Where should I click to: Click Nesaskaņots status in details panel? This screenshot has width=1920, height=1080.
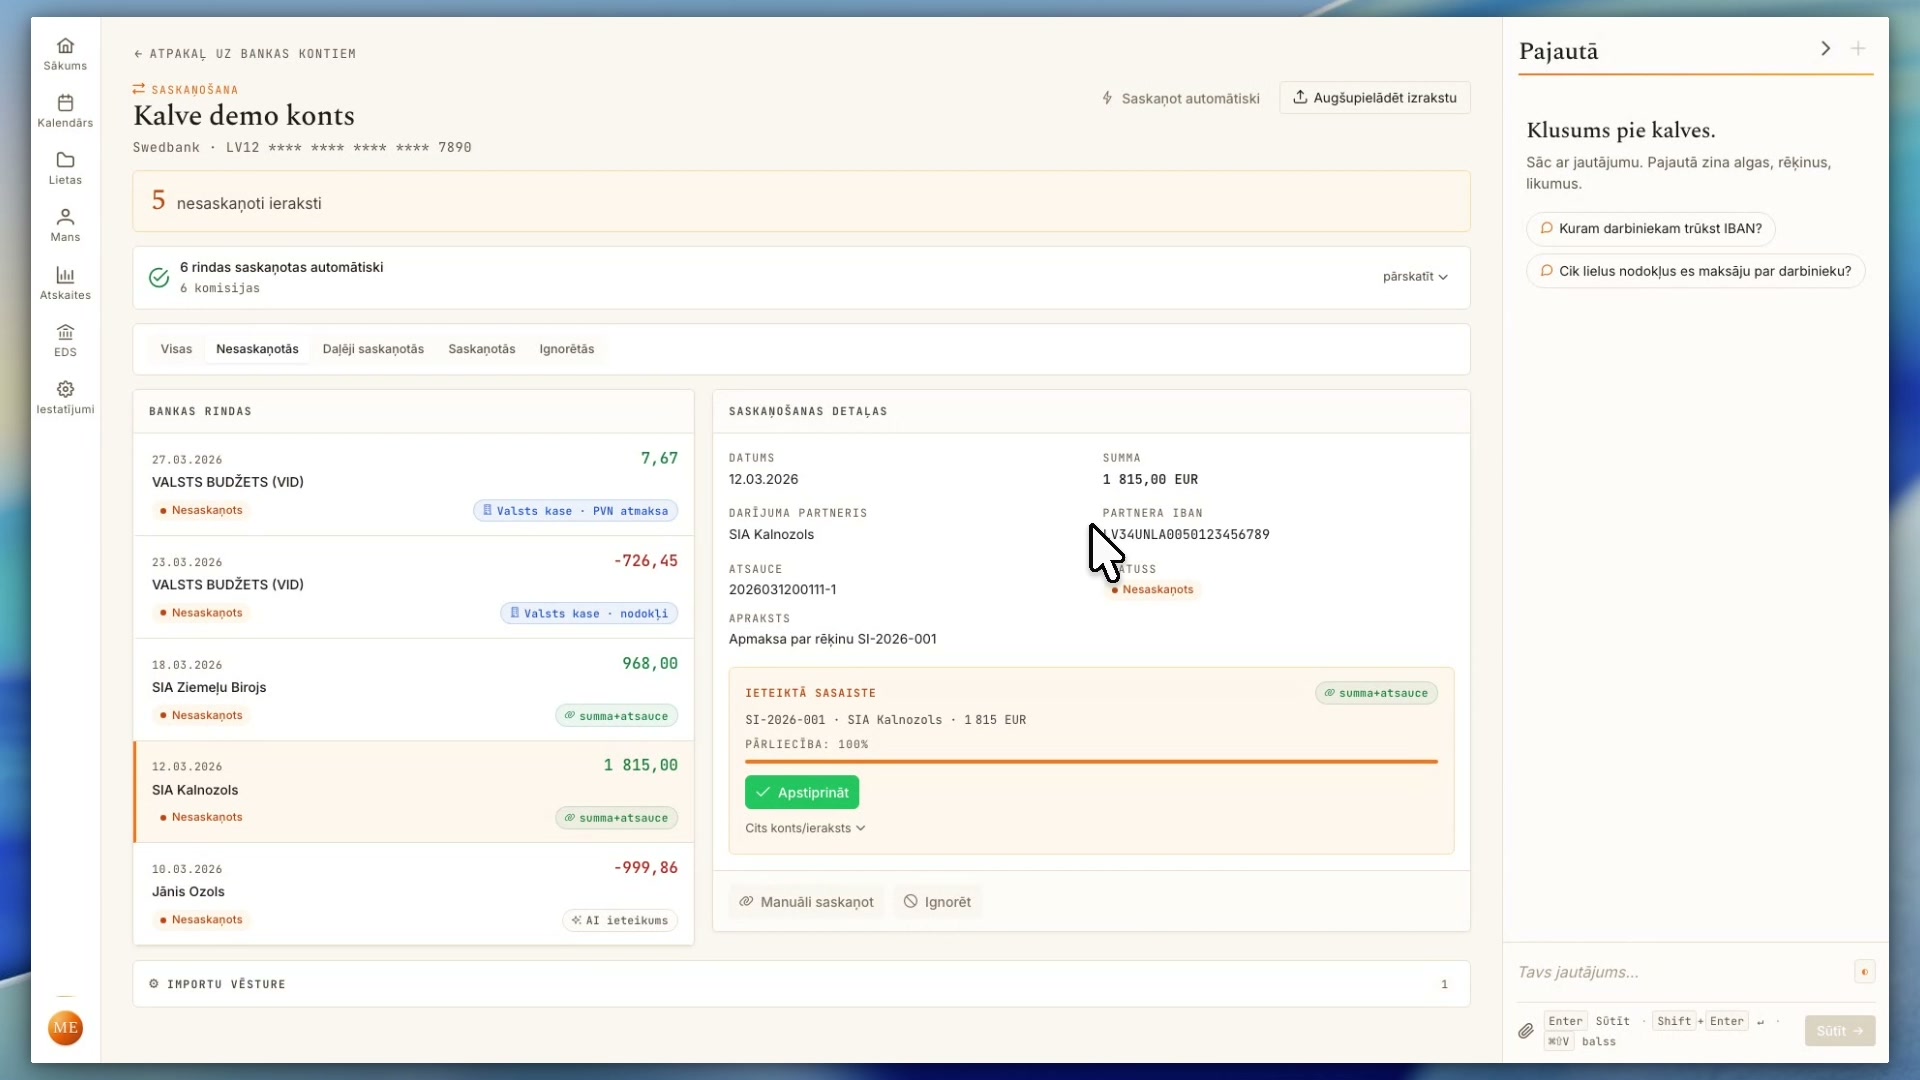(1152, 590)
